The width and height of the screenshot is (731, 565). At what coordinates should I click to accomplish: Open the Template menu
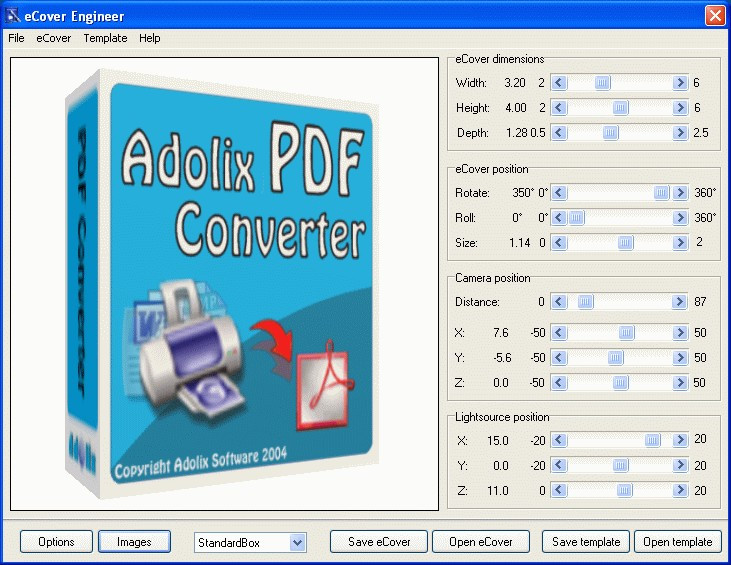pyautogui.click(x=105, y=38)
